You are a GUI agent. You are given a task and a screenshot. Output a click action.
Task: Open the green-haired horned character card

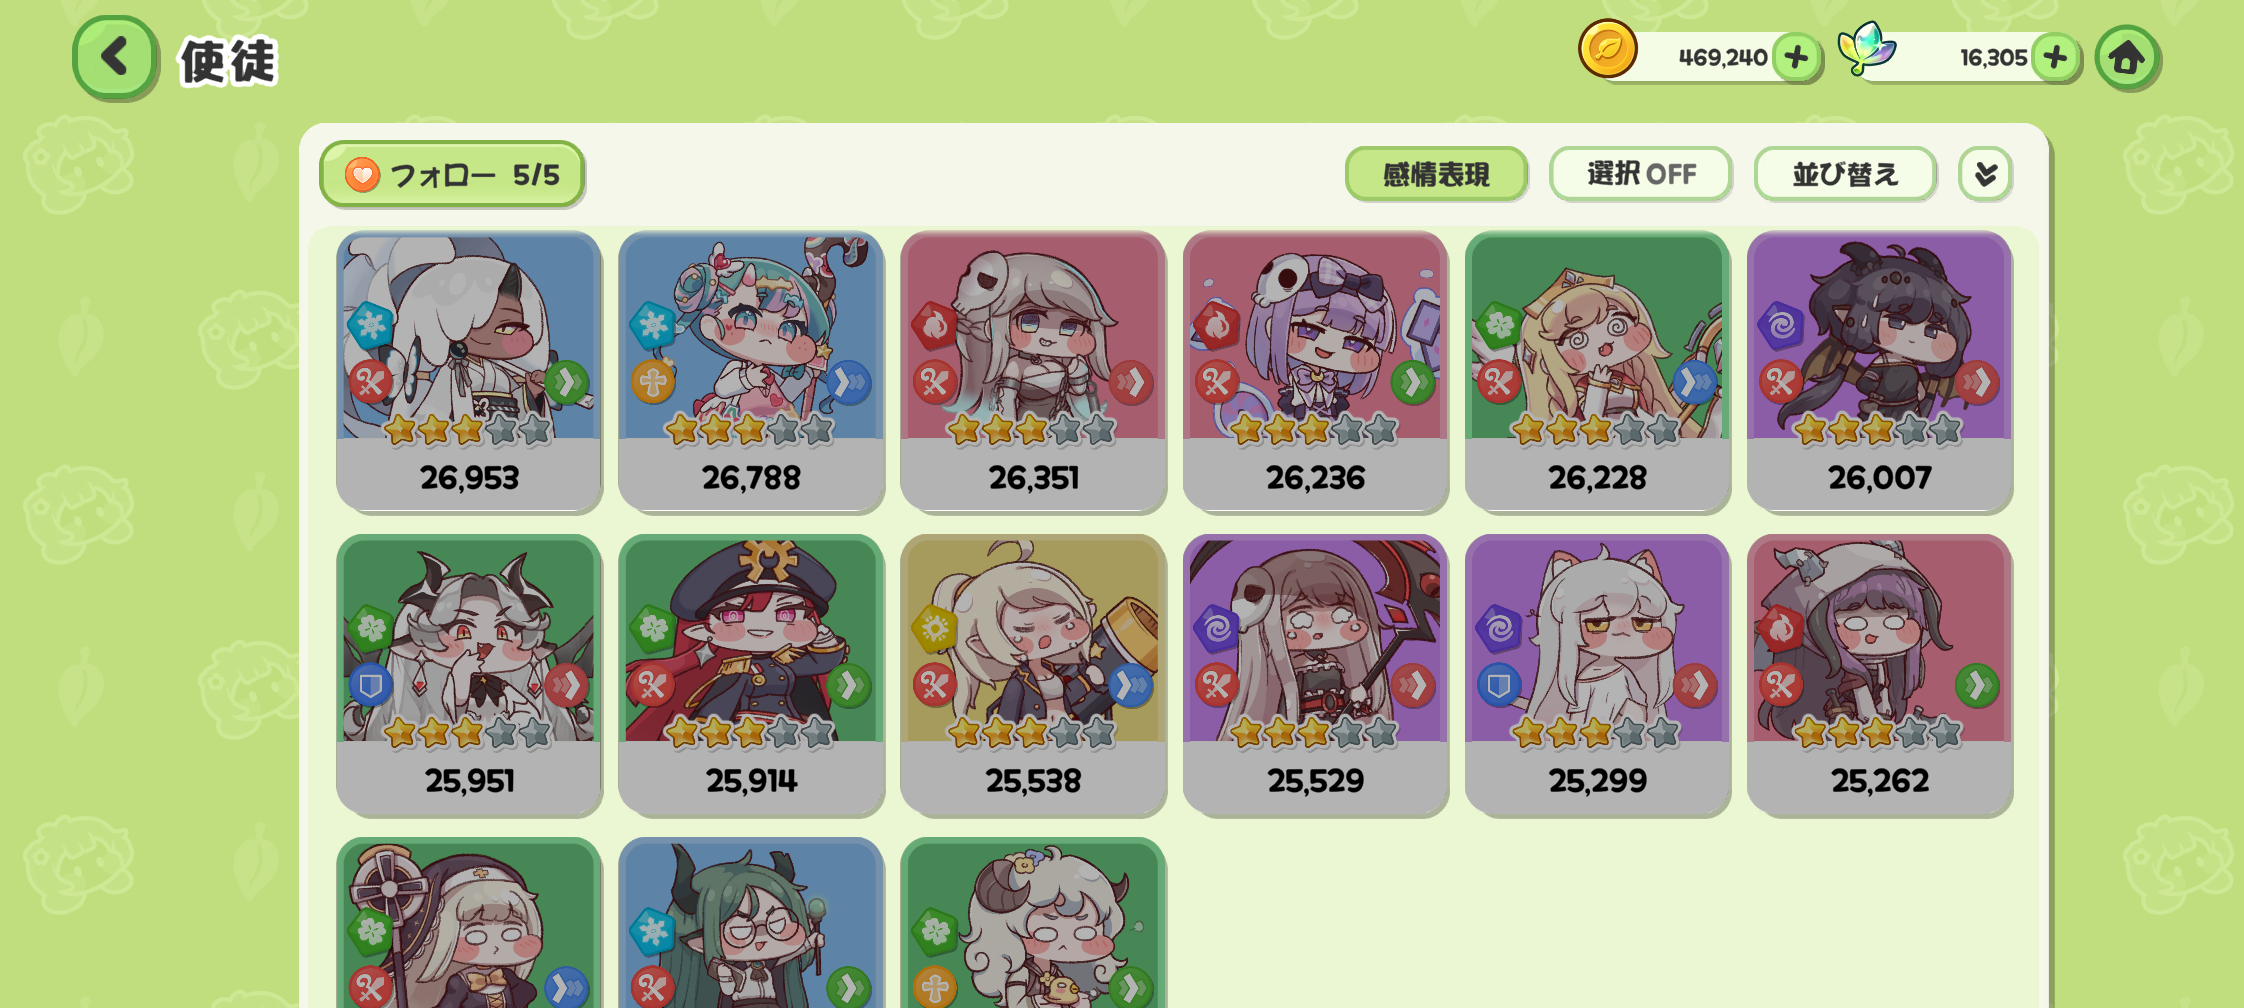coord(751,923)
